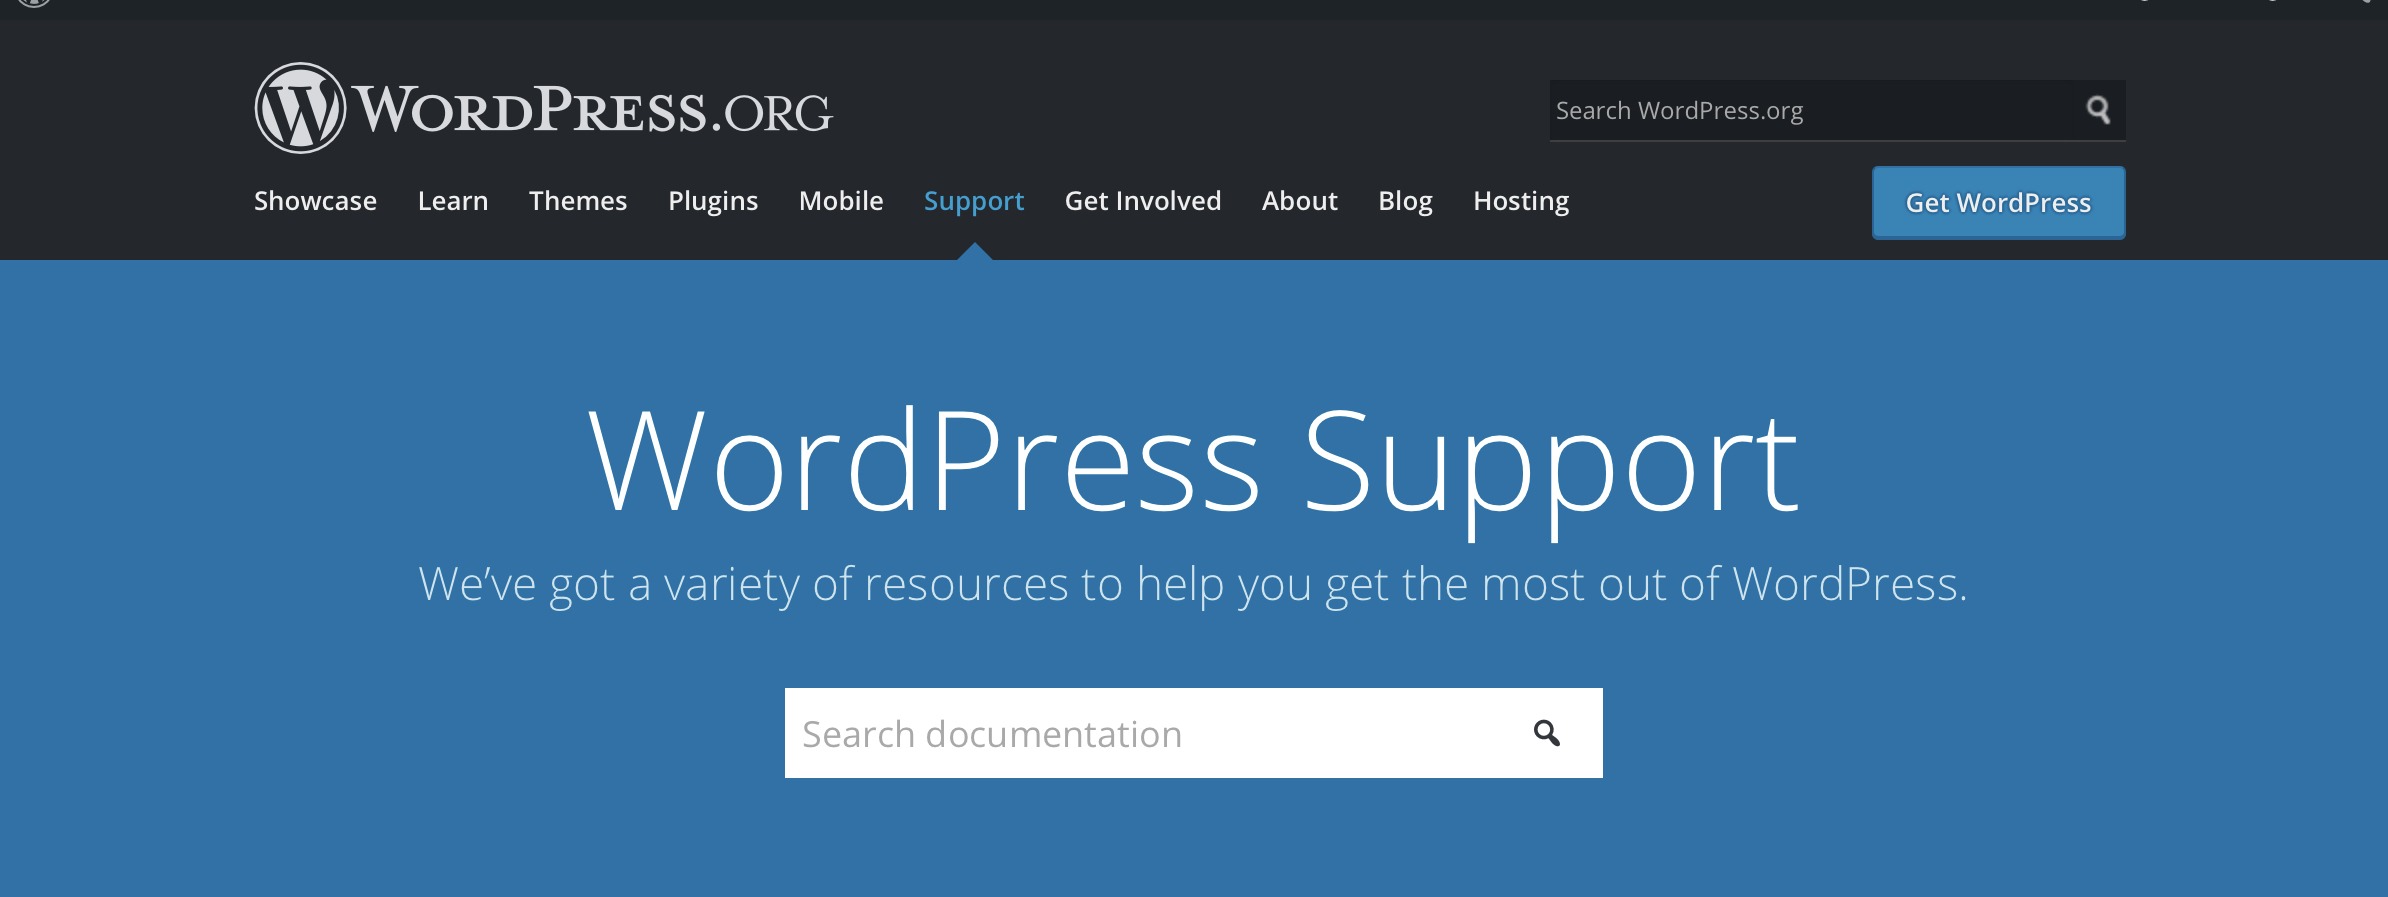Image resolution: width=2388 pixels, height=897 pixels.
Task: Visit the About page
Action: 1300,201
